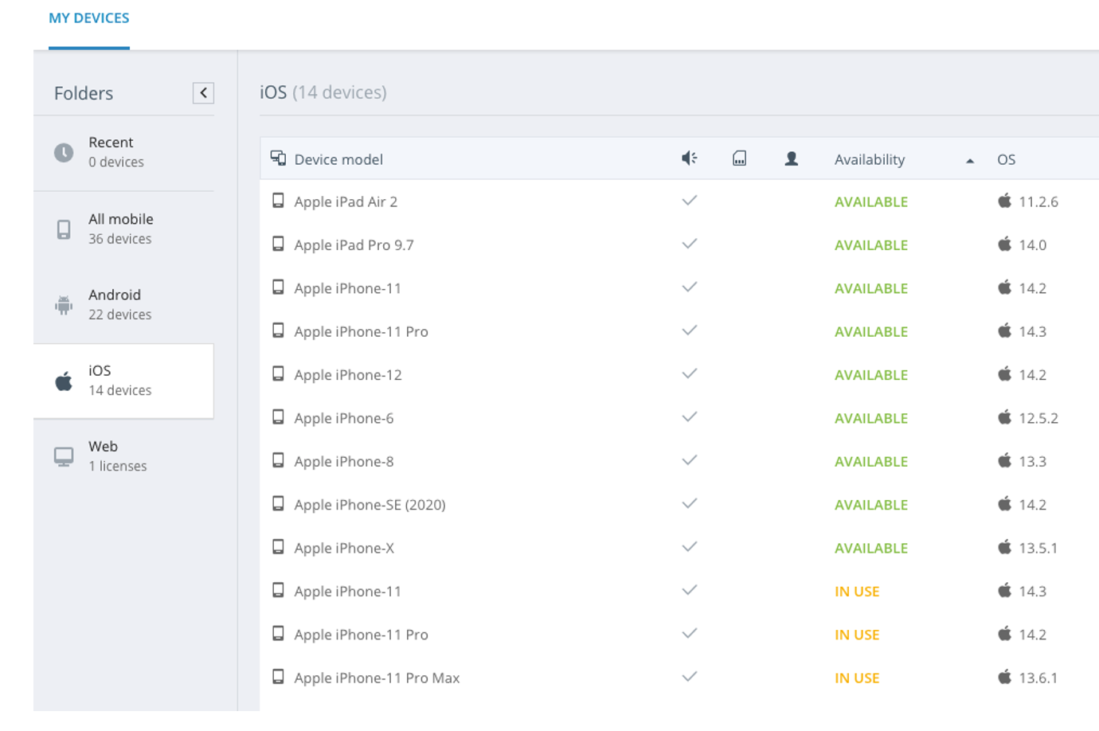Sort by the OS column header
Screen dimensions: 1099x731
tap(1006, 160)
